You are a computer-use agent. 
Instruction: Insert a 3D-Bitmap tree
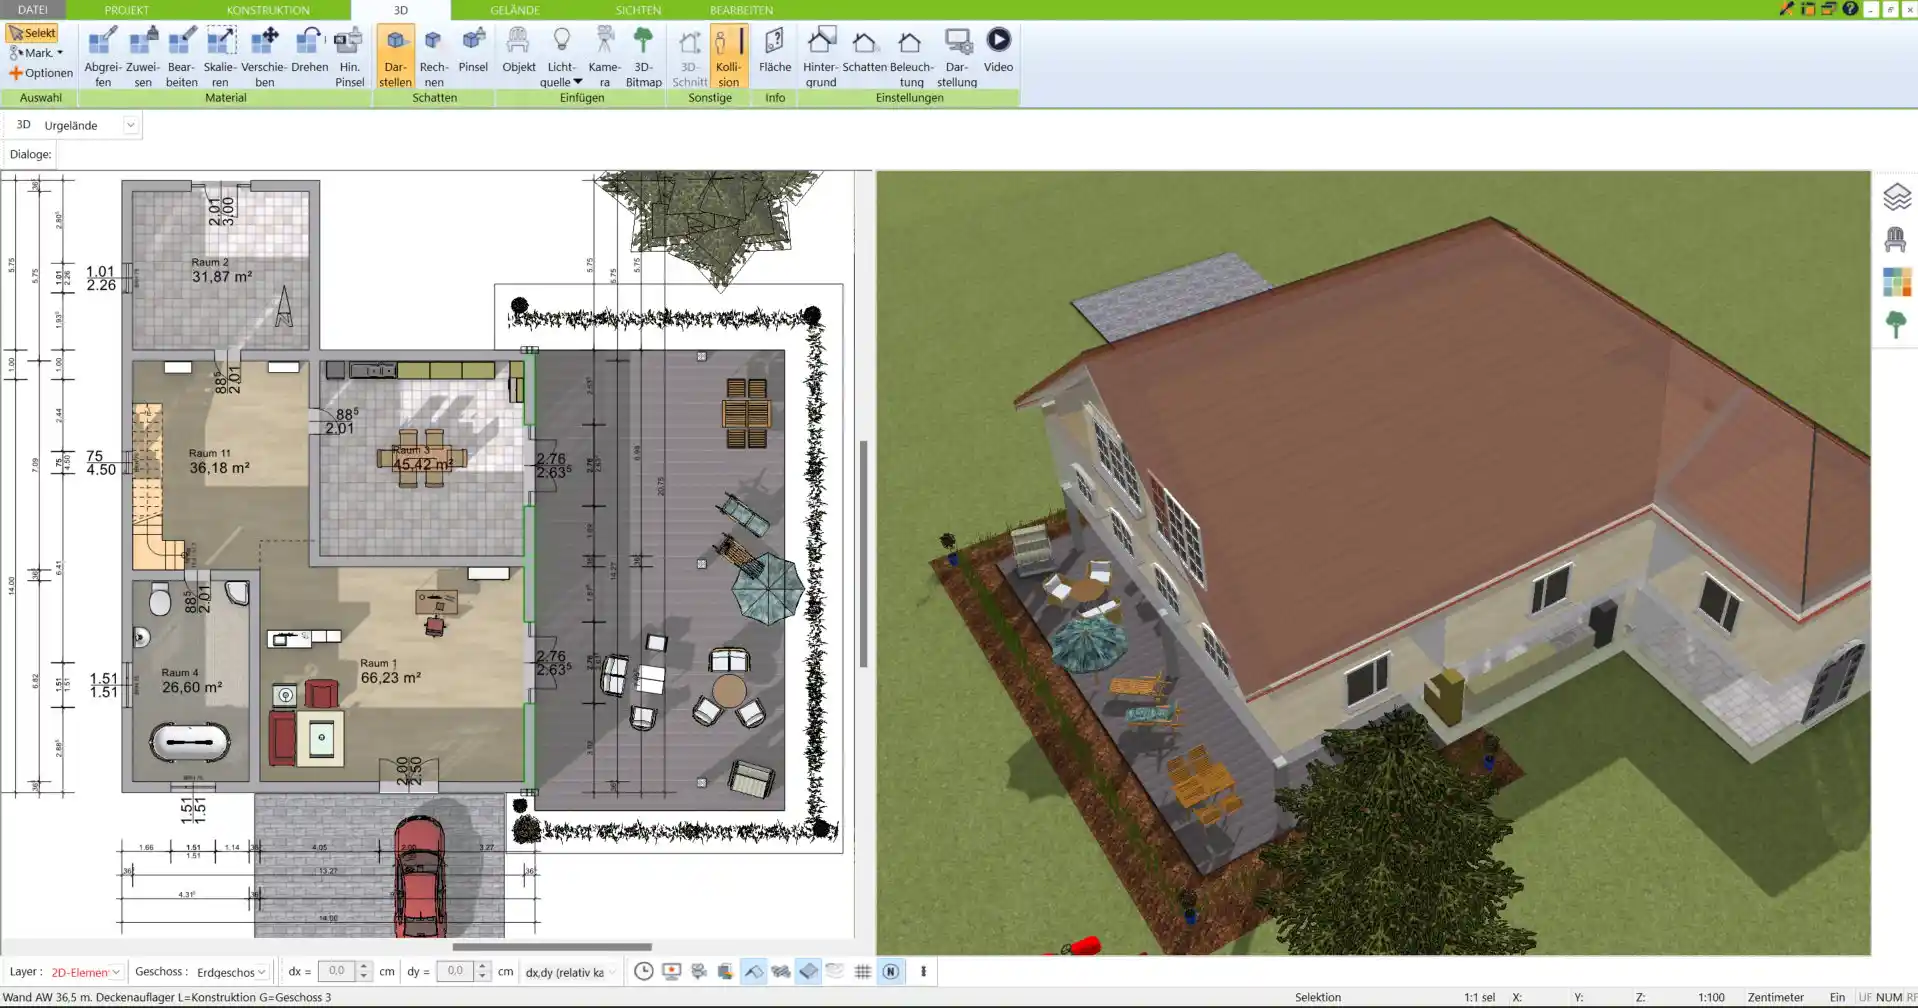[643, 57]
